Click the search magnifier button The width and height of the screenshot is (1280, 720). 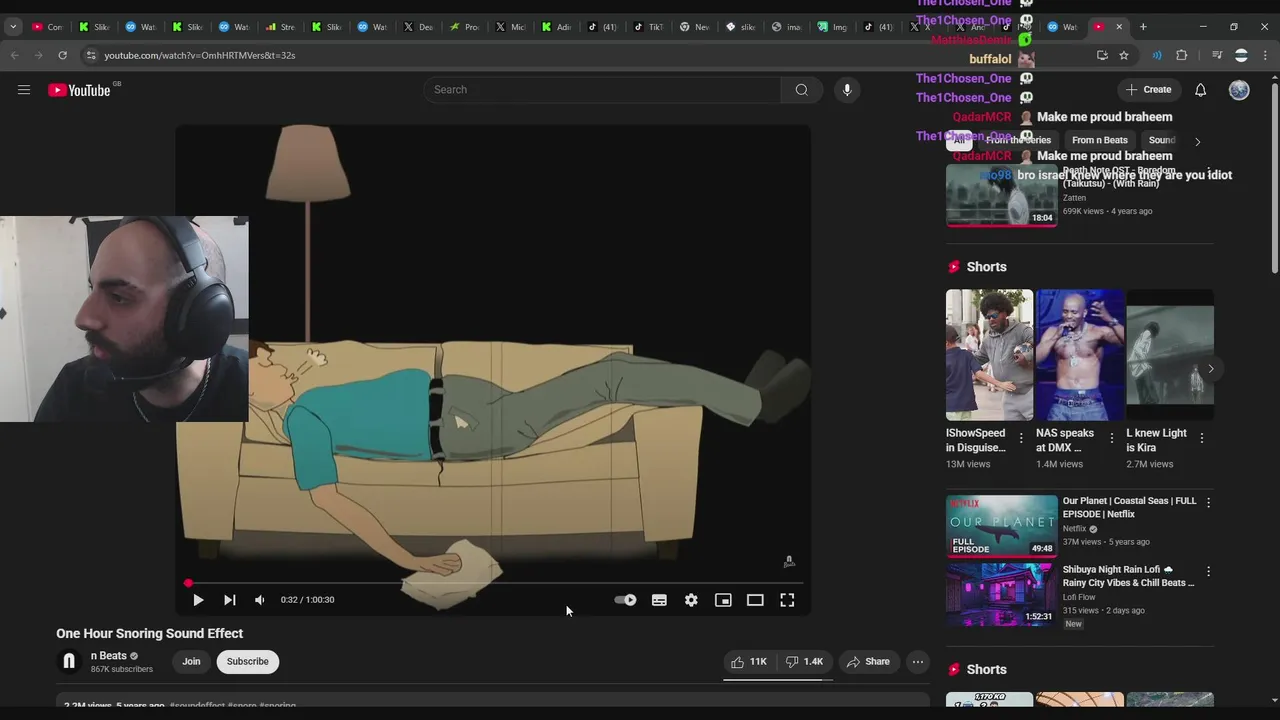point(801,90)
